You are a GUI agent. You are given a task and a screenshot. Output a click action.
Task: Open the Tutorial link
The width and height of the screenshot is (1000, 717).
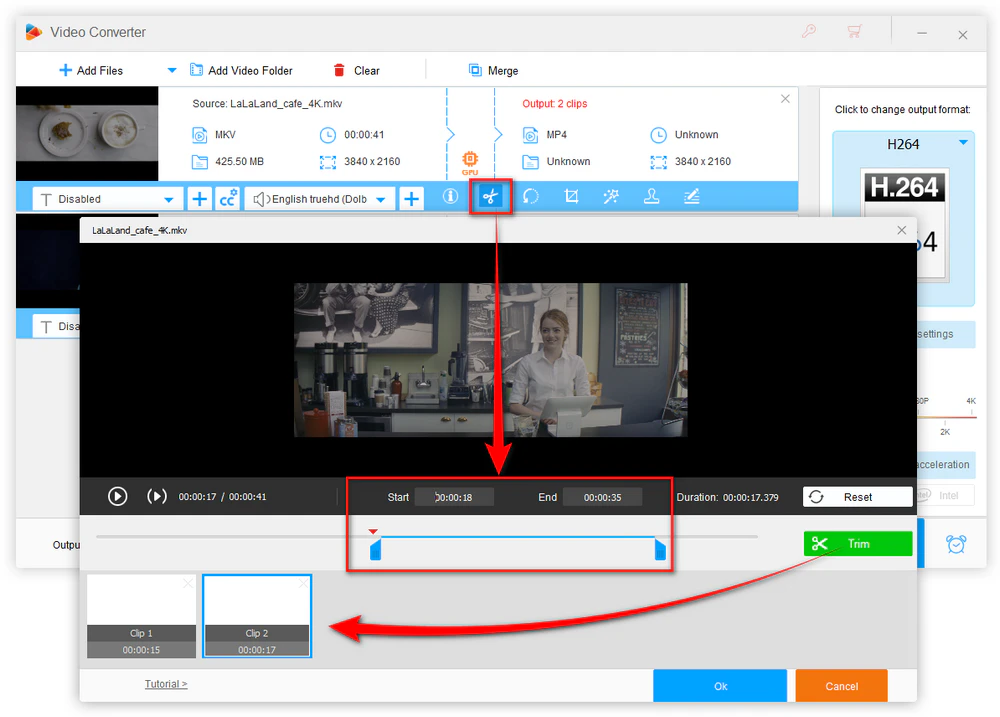pos(166,684)
